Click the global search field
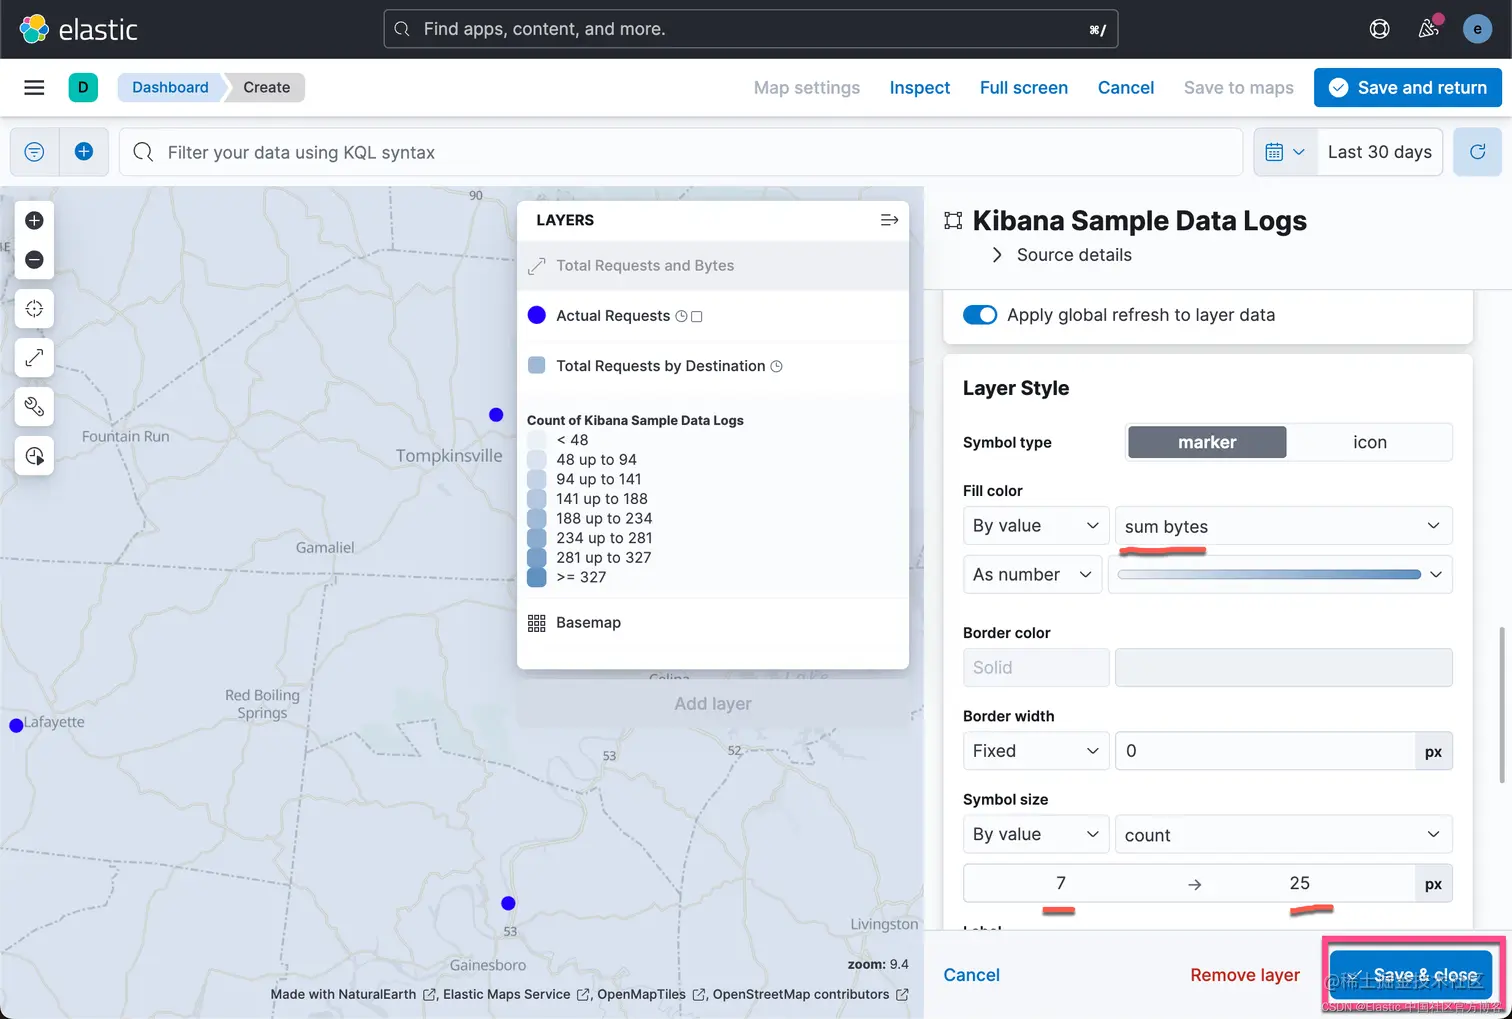Screen dimensions: 1512x1019 click(751, 29)
